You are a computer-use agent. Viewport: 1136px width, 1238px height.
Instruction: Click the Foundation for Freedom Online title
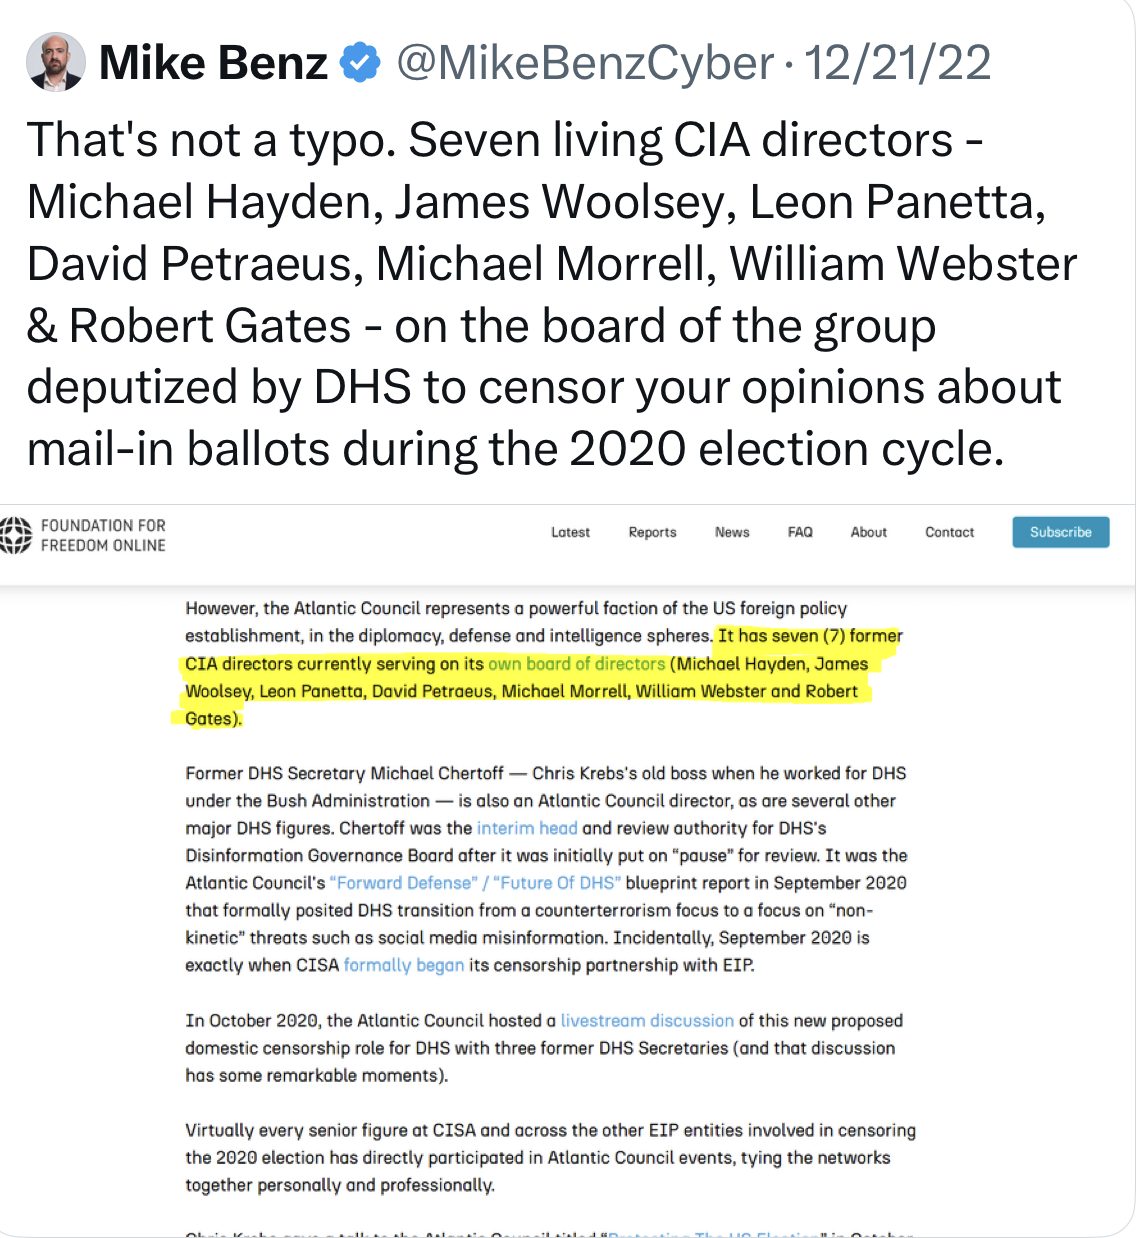pyautogui.click(x=103, y=535)
